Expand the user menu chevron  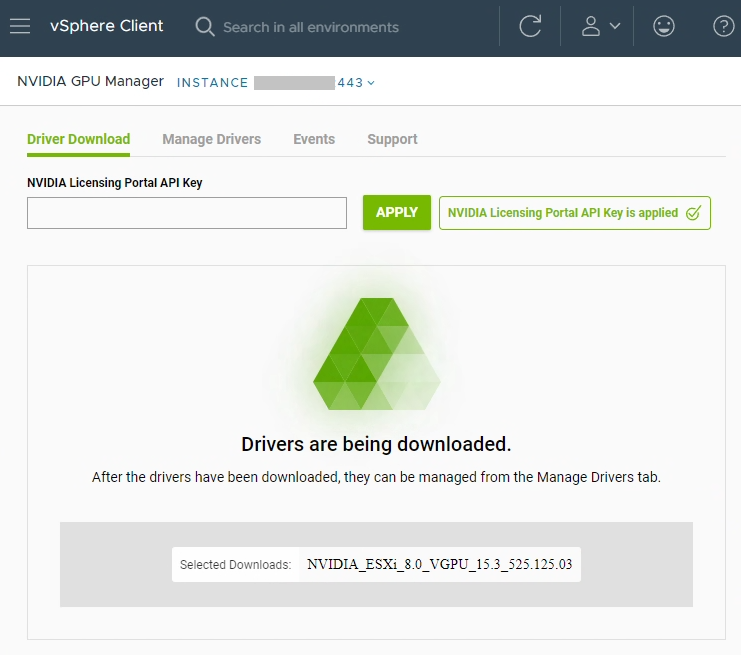click(x=615, y=27)
